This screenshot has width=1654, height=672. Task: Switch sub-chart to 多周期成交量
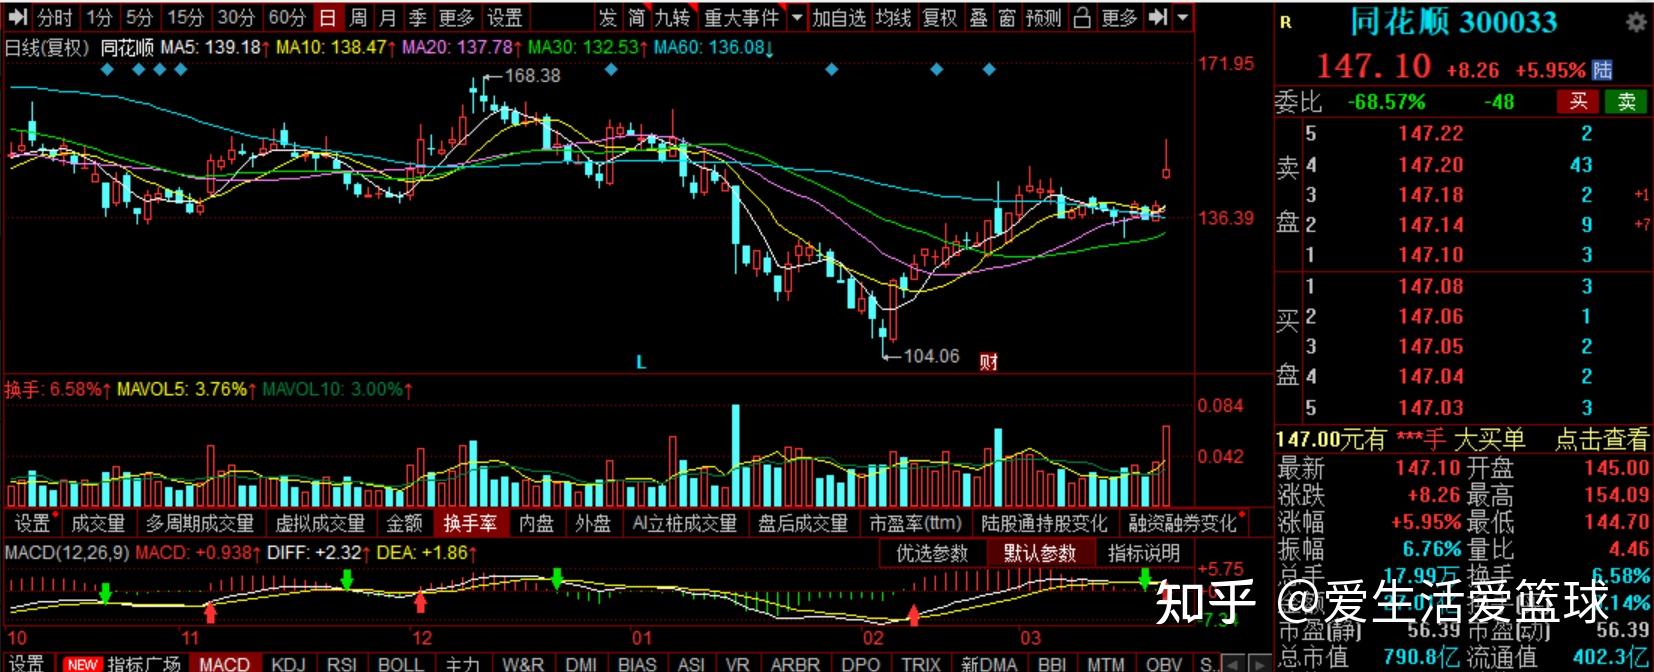click(200, 523)
